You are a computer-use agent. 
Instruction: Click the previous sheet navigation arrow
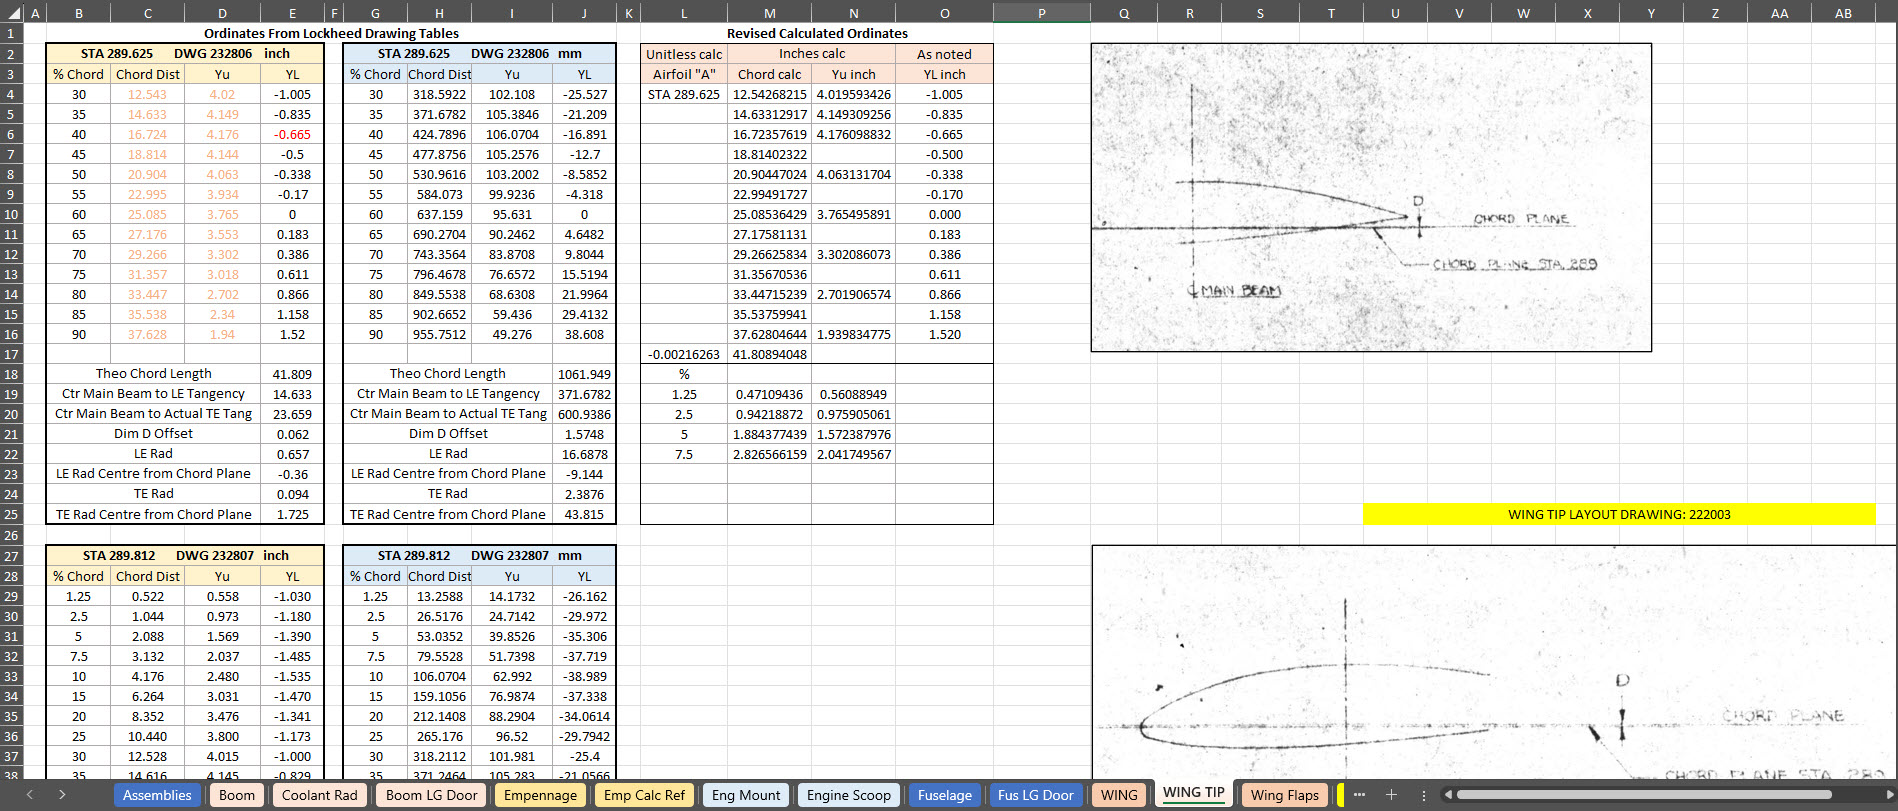30,795
